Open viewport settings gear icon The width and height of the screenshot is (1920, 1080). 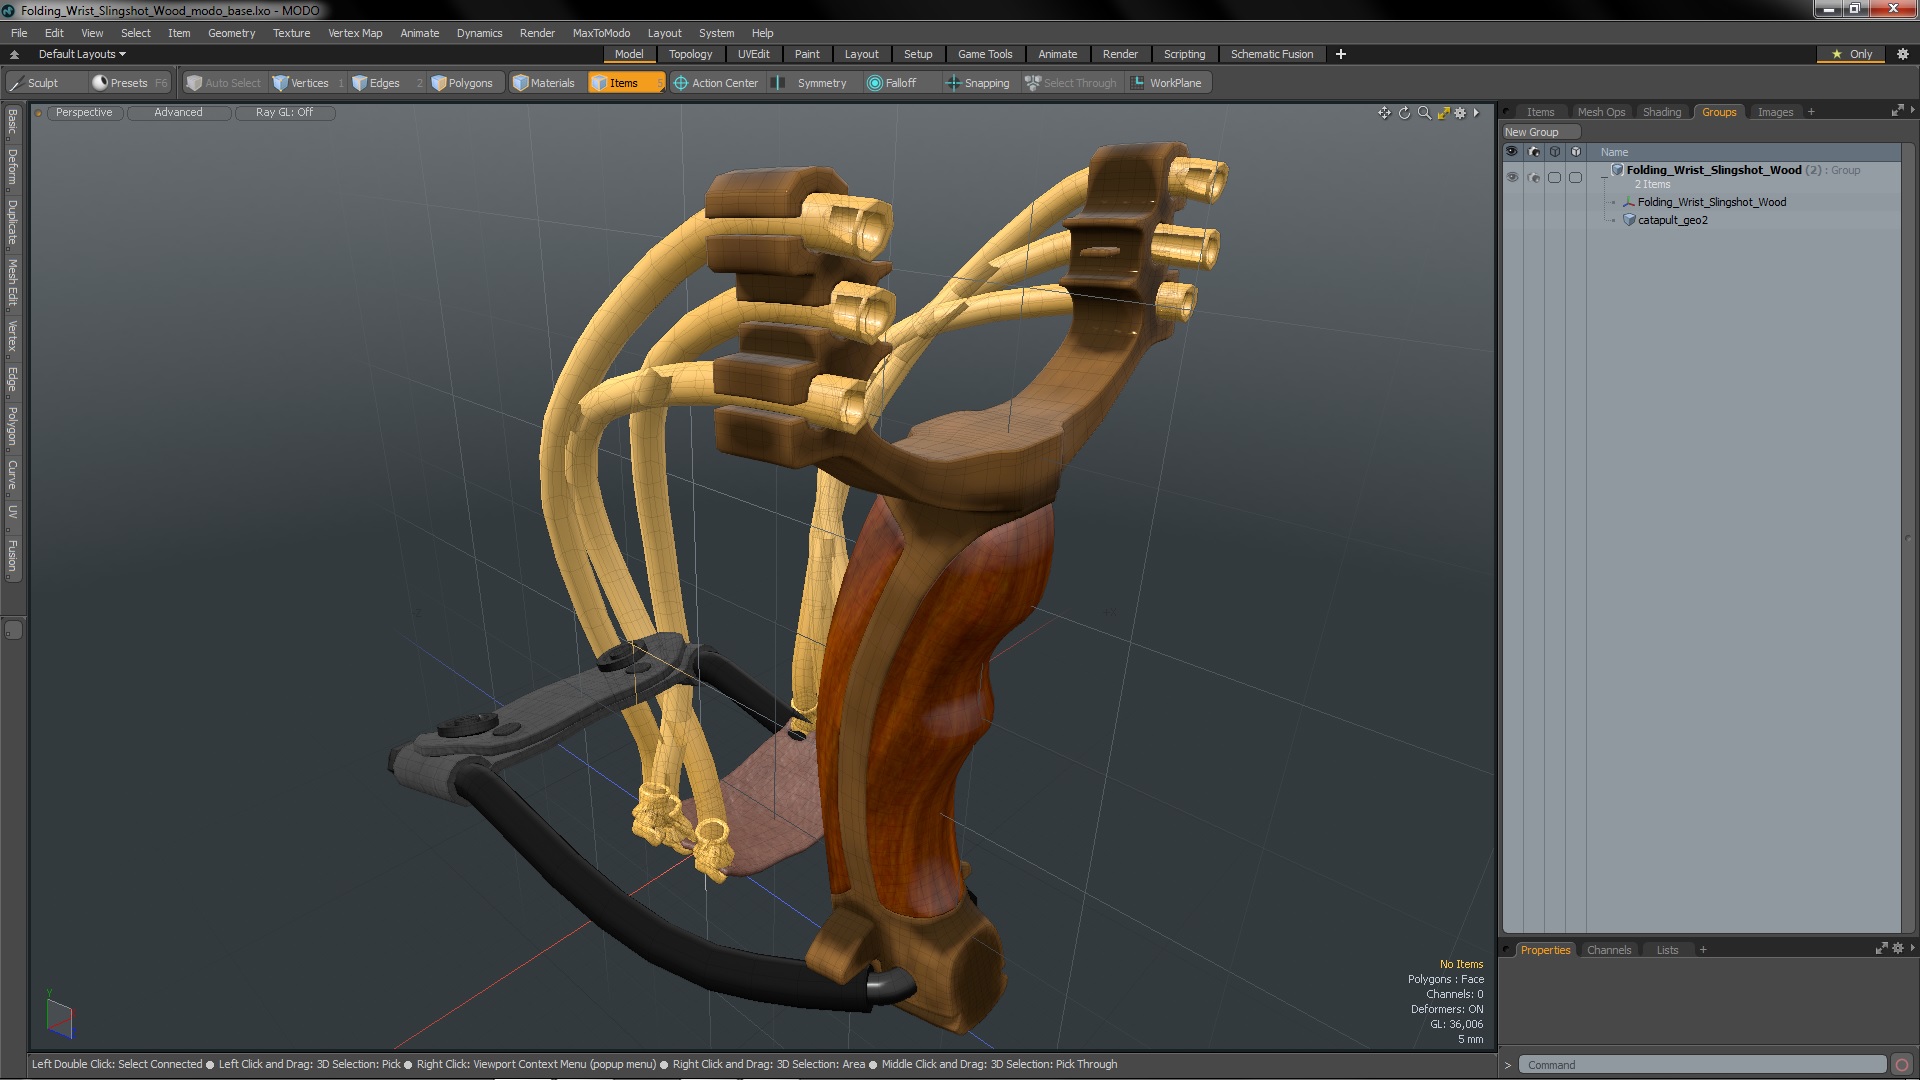[1460, 113]
